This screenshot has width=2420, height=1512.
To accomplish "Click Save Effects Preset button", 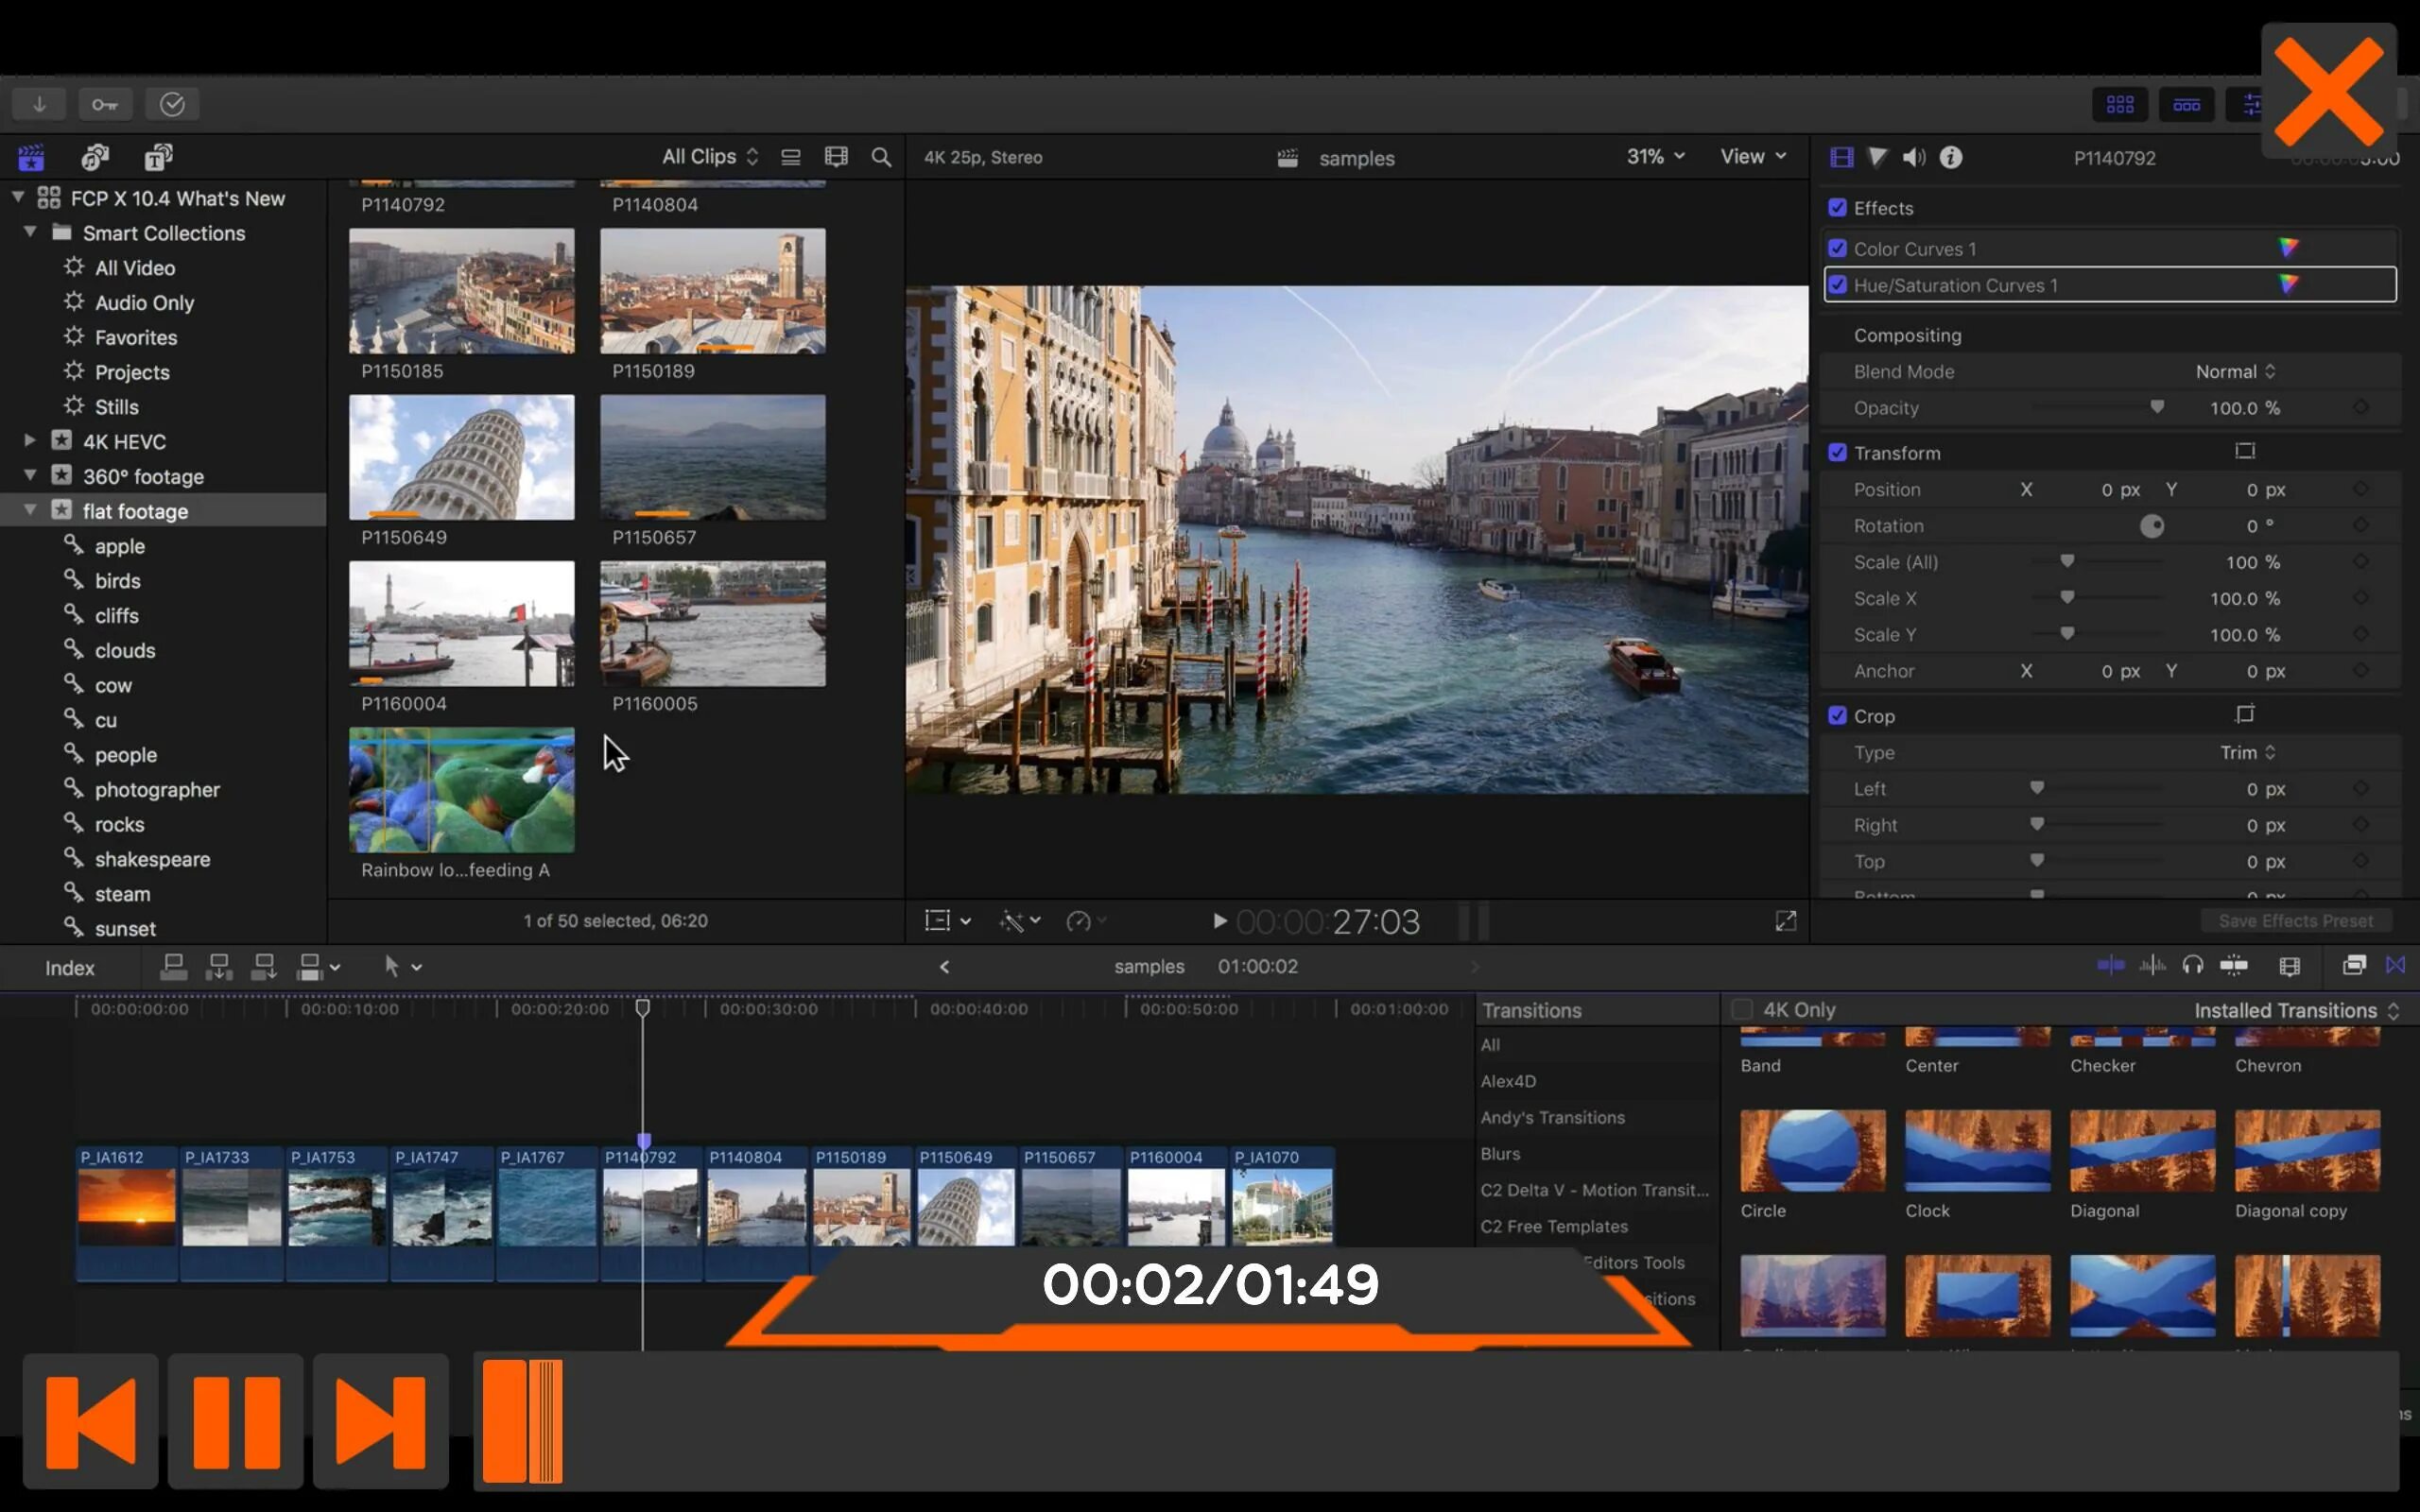I will 2294,919.
